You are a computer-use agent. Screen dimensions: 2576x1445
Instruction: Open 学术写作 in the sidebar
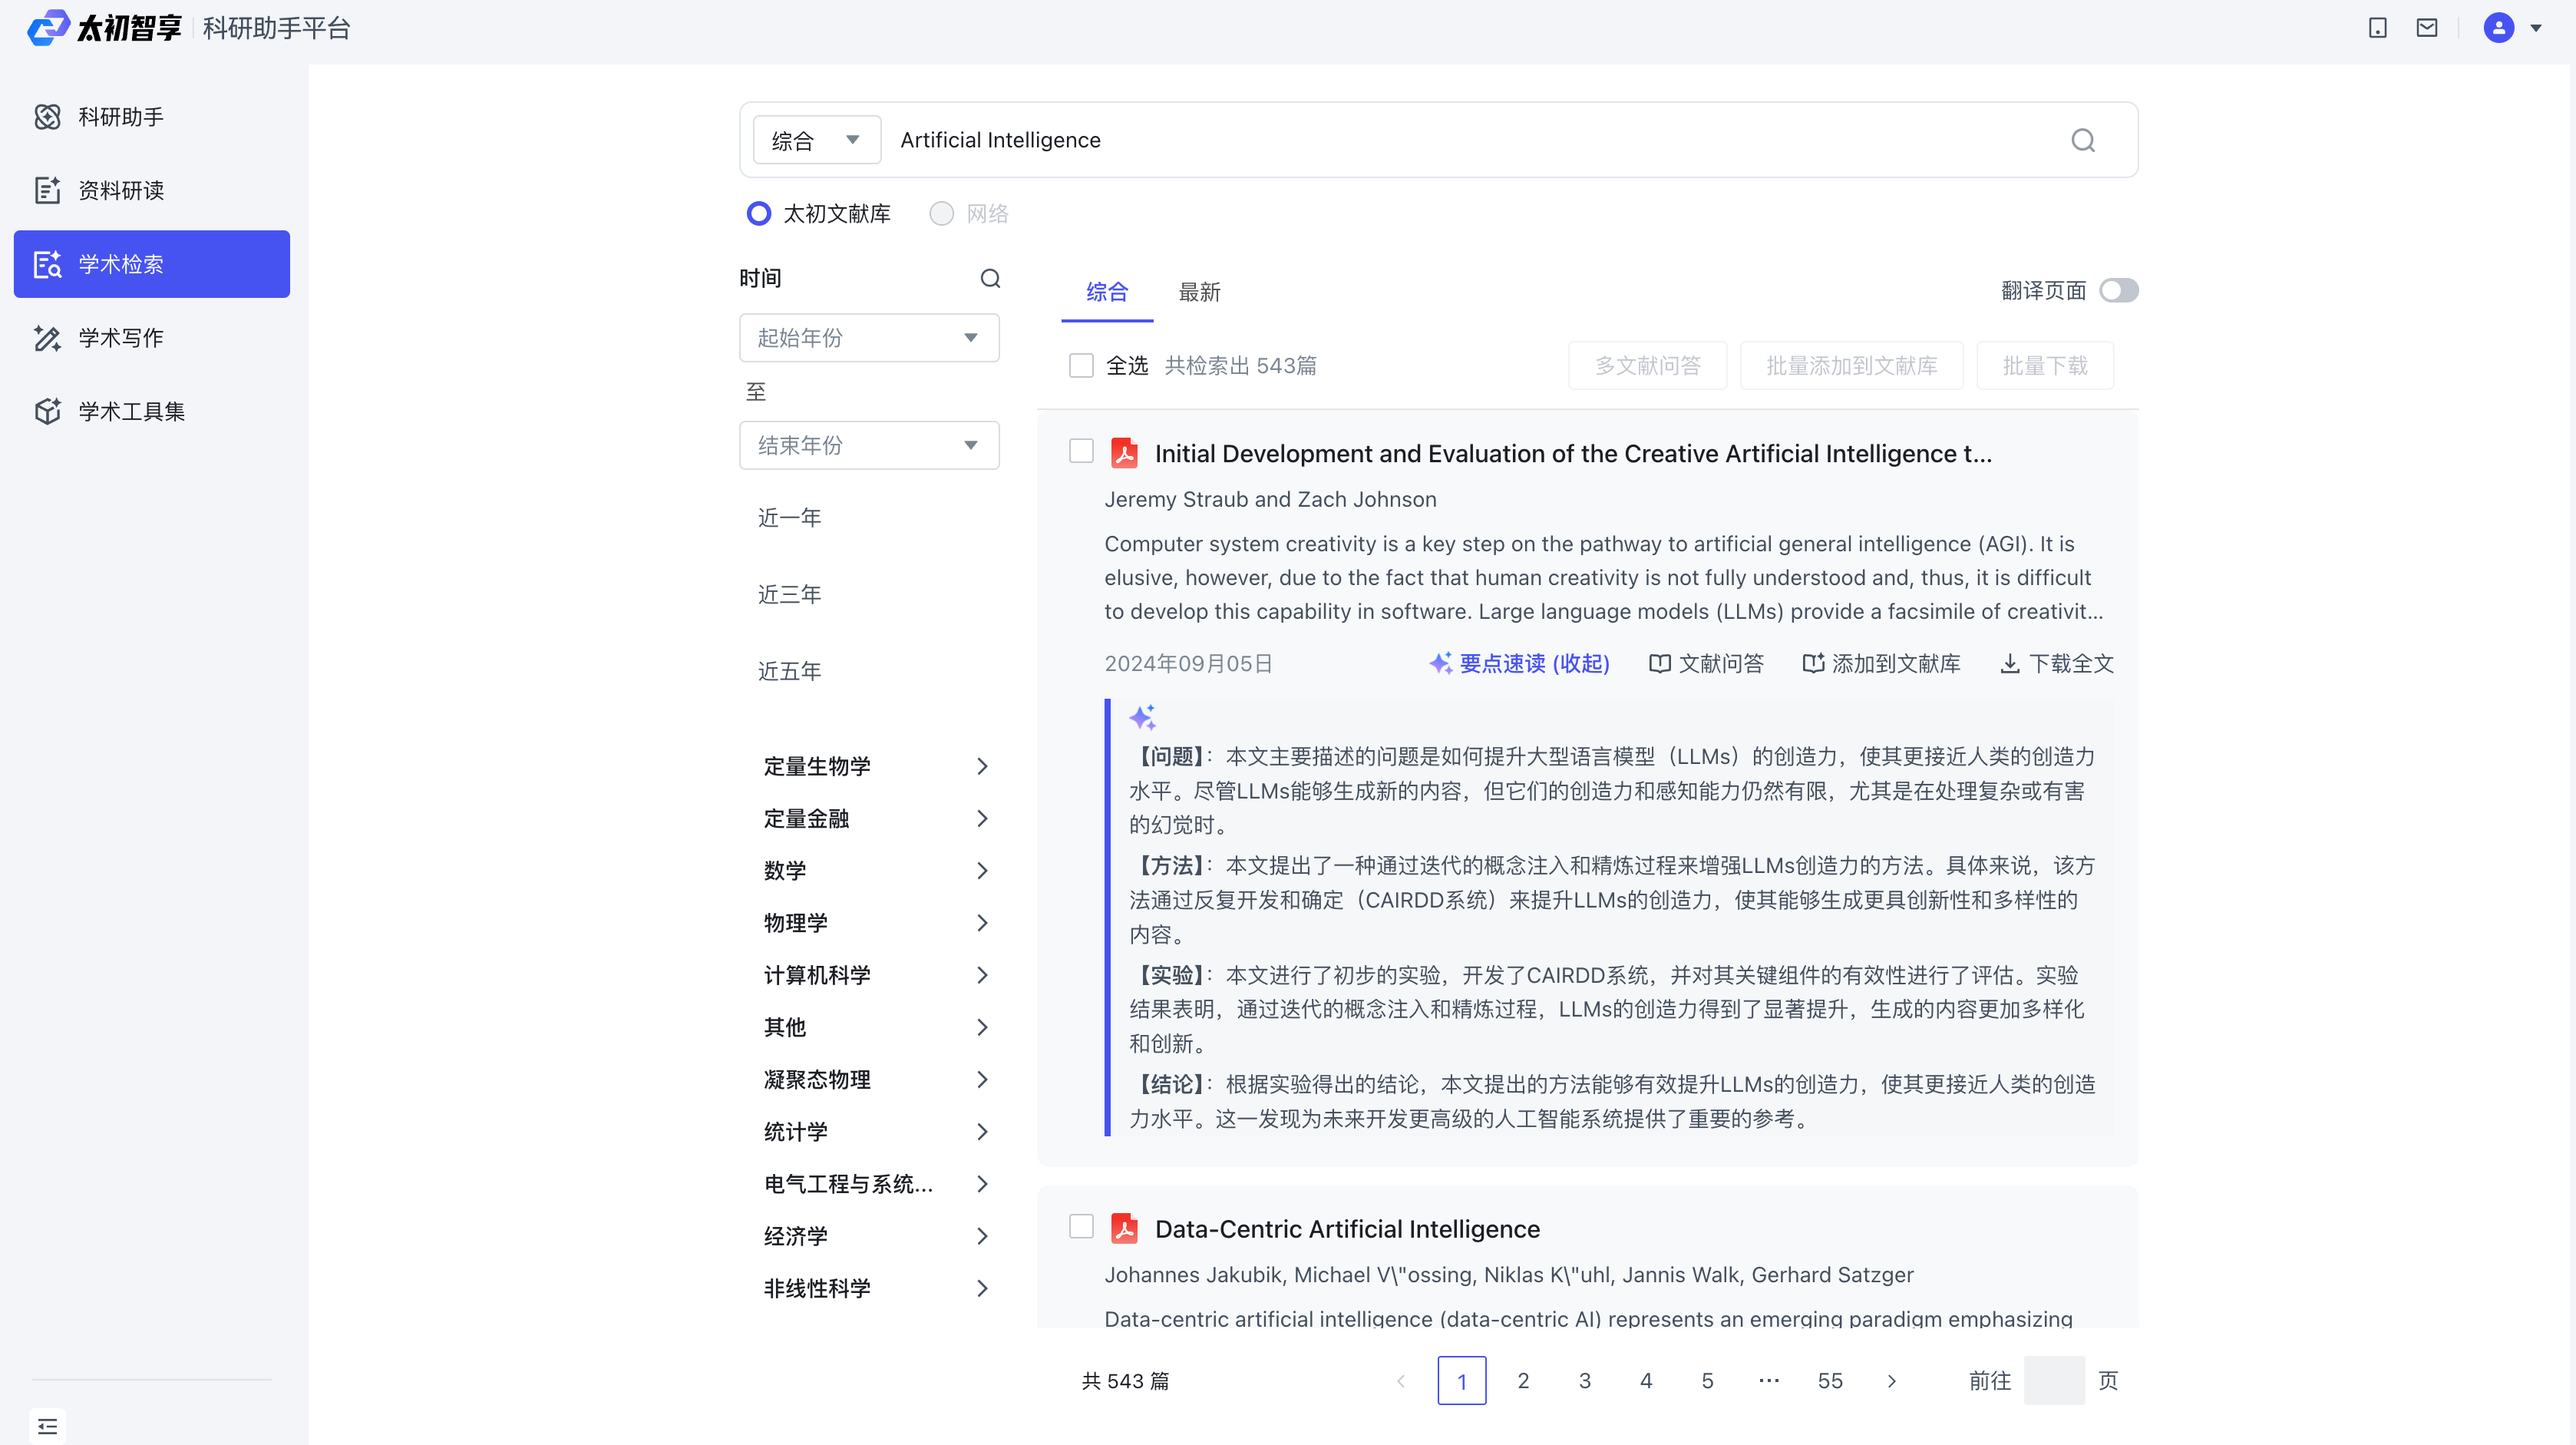click(121, 338)
